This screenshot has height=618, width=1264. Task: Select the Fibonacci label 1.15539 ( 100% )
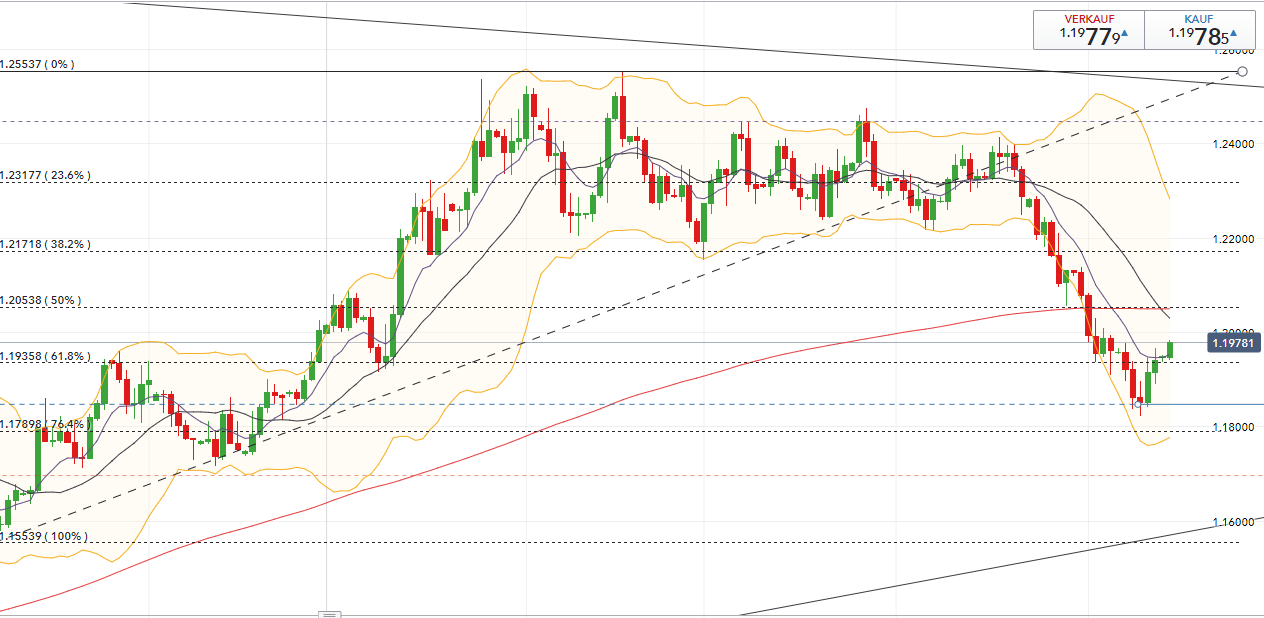pyautogui.click(x=43, y=536)
